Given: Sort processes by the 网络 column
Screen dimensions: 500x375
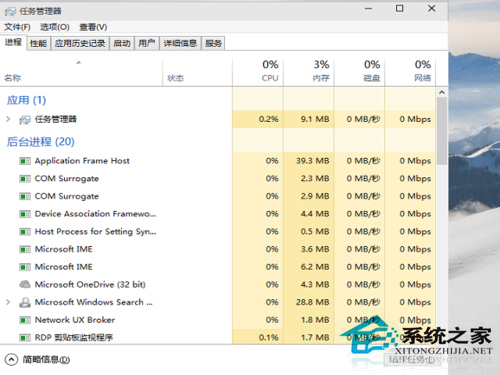Looking at the screenshot, I should pyautogui.click(x=410, y=71).
